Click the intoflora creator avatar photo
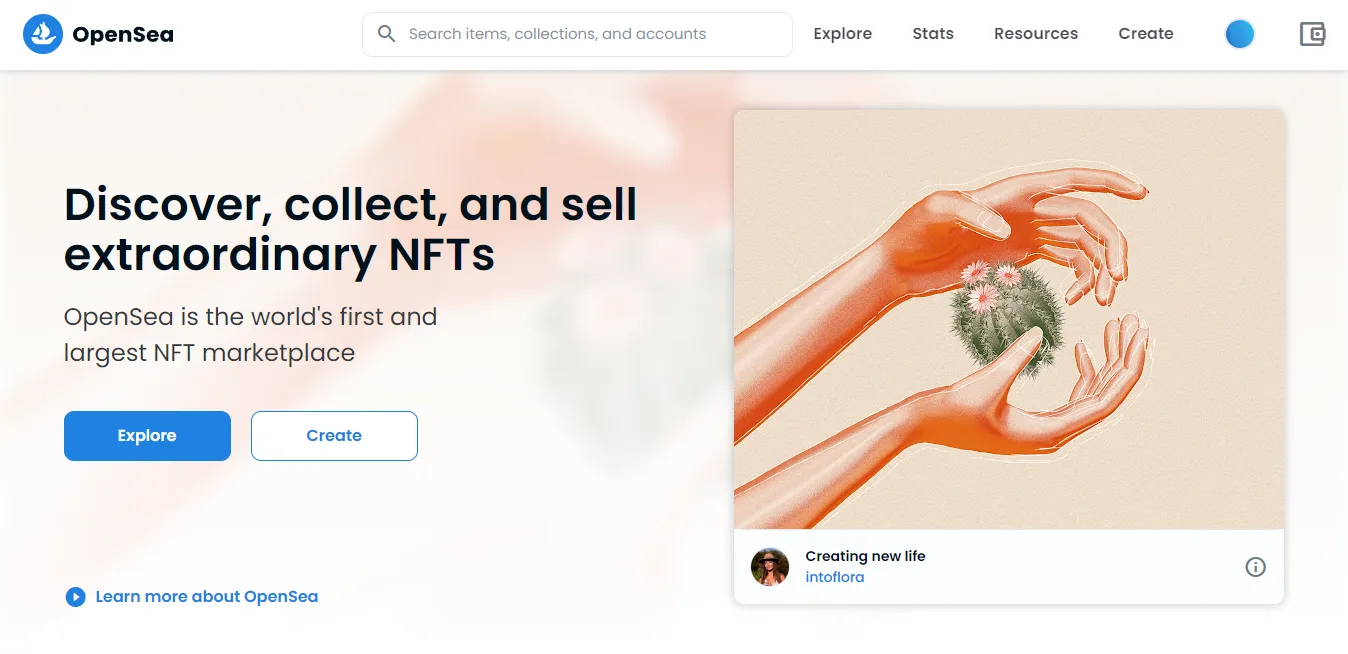The image size is (1348, 654). 770,567
